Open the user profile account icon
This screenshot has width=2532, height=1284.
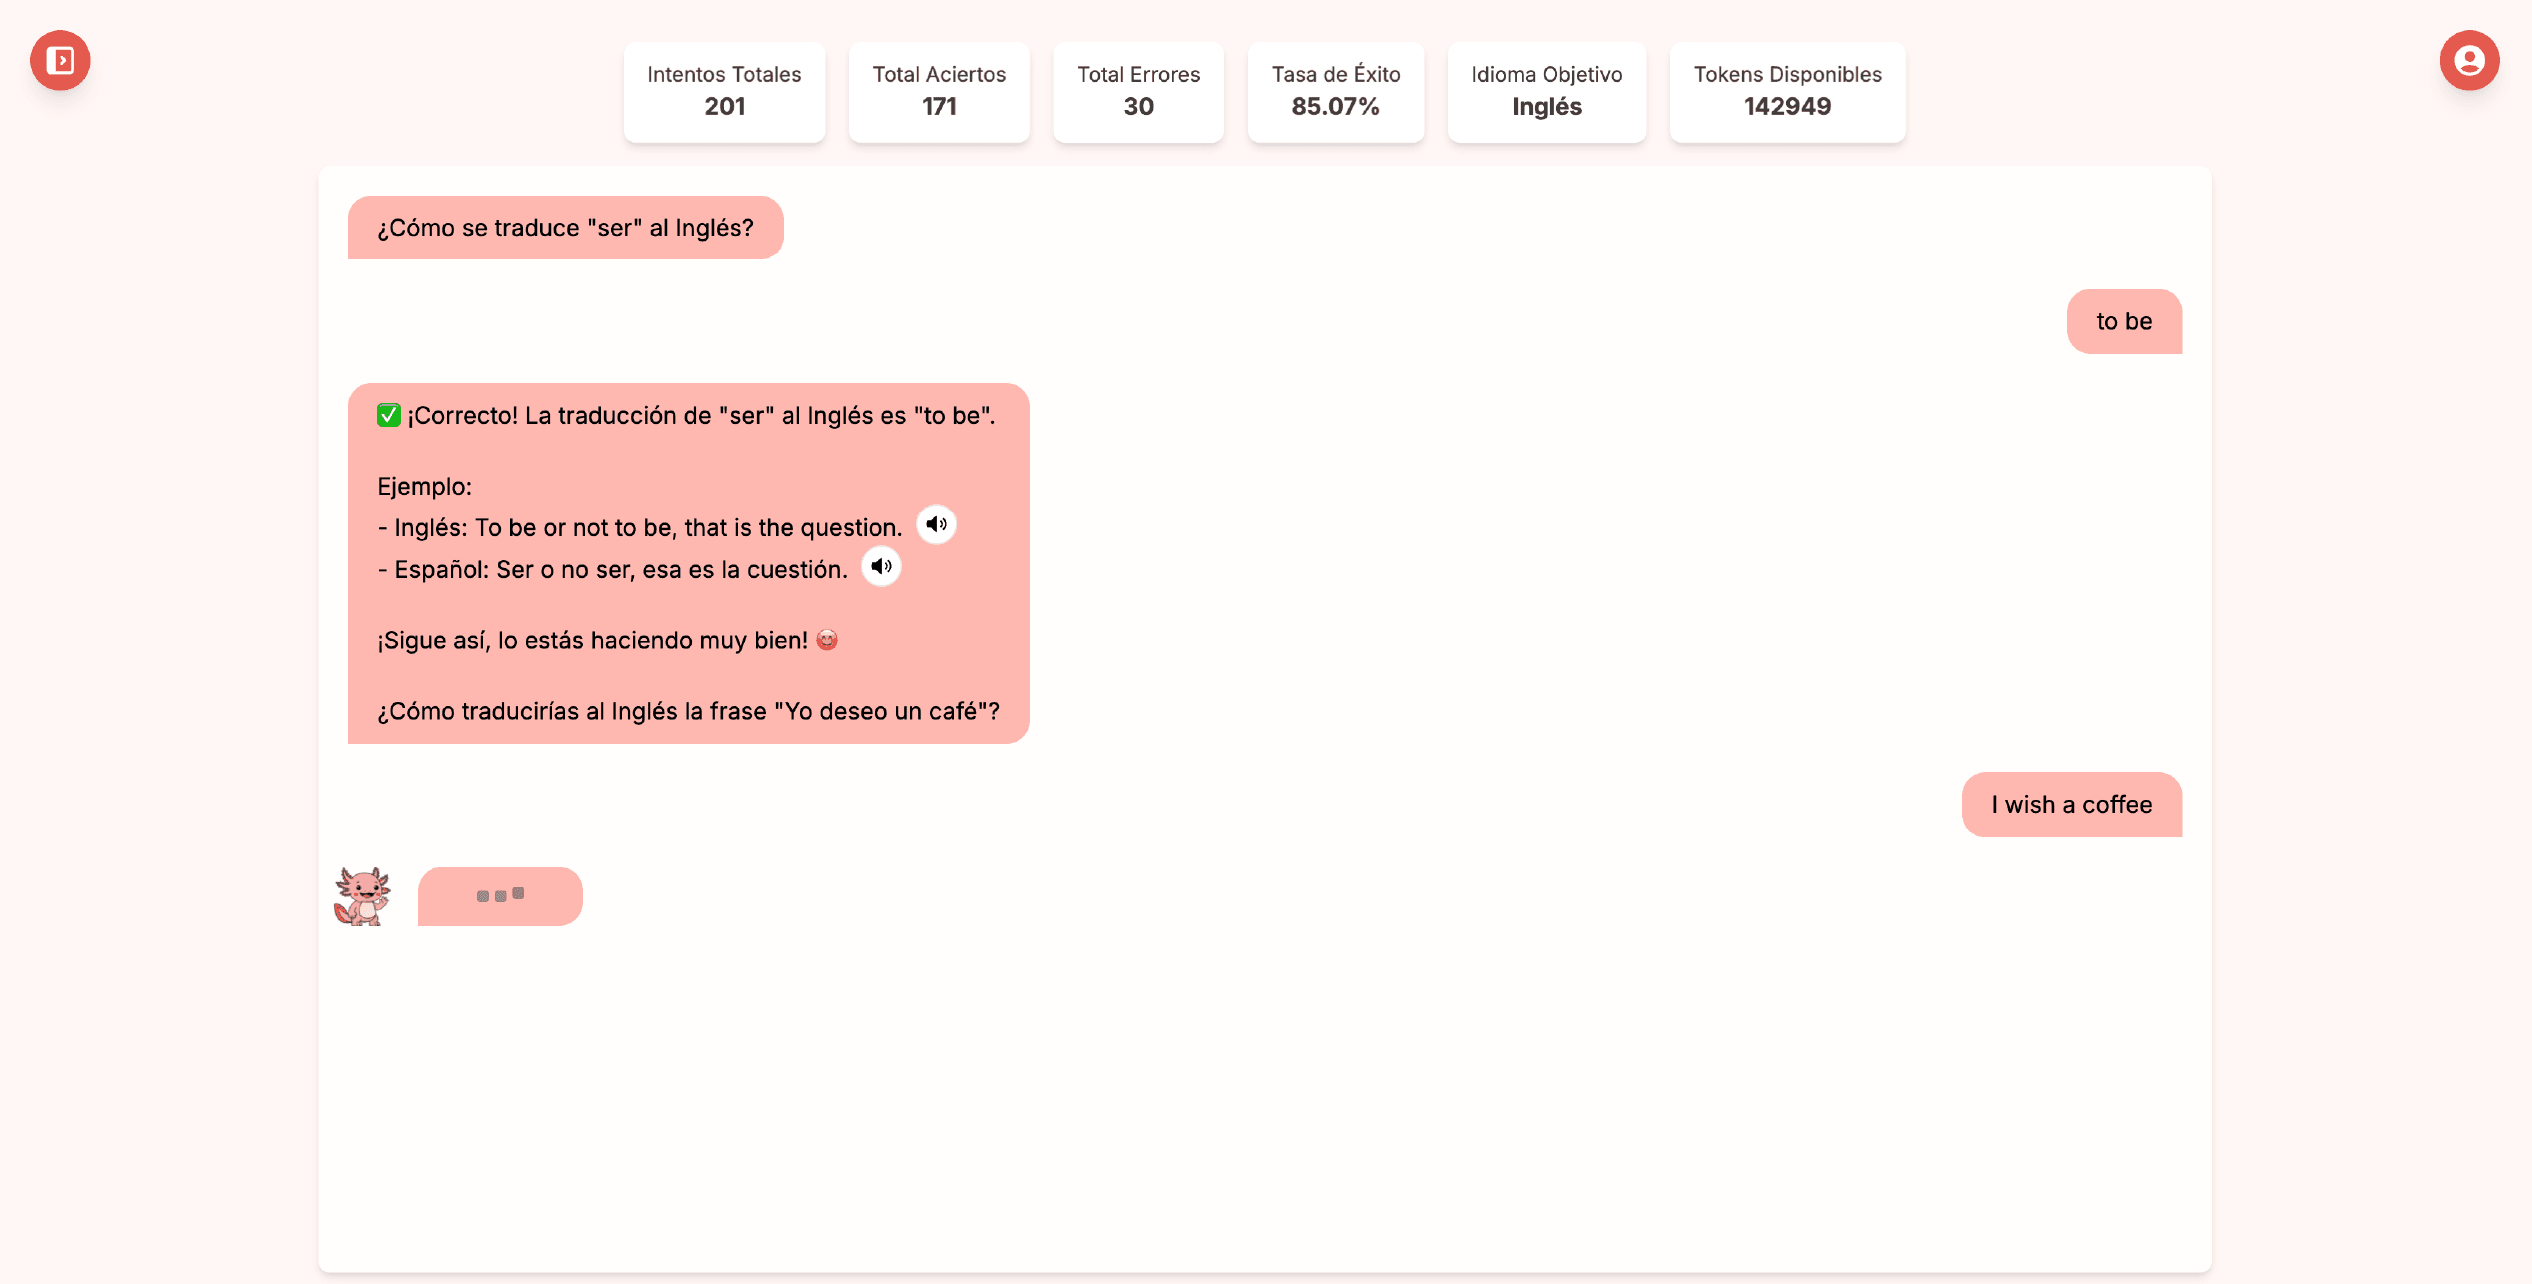[2469, 60]
